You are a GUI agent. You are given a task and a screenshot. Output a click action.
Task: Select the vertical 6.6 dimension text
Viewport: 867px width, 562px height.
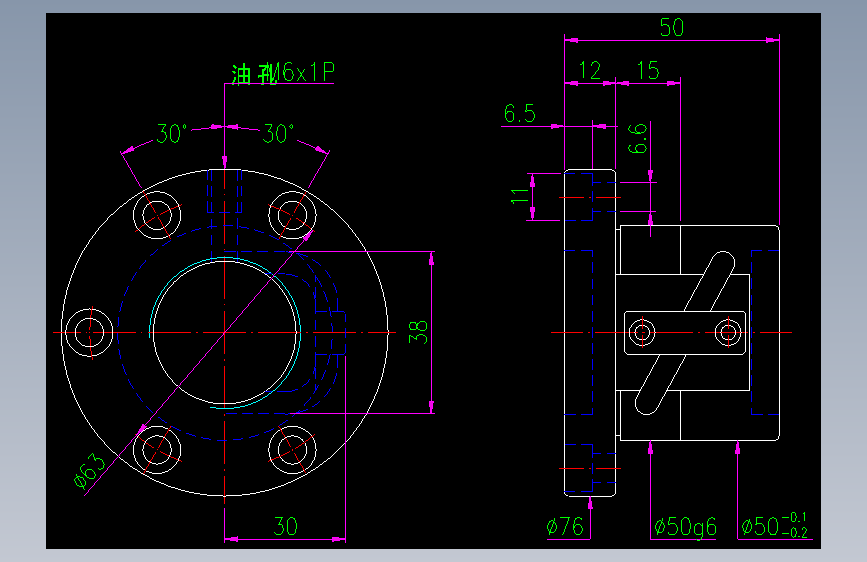coord(638,138)
